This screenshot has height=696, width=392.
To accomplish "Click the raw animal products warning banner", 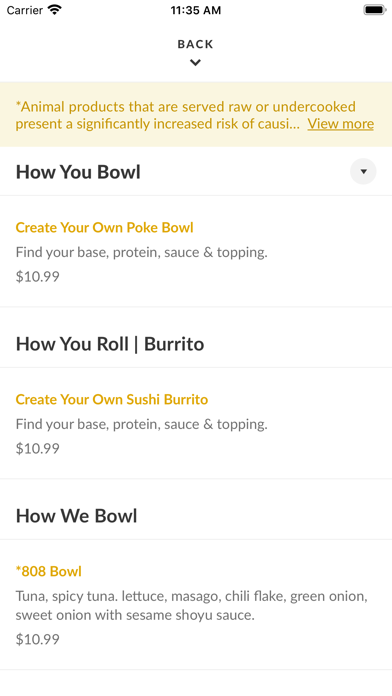I will tap(196, 115).
